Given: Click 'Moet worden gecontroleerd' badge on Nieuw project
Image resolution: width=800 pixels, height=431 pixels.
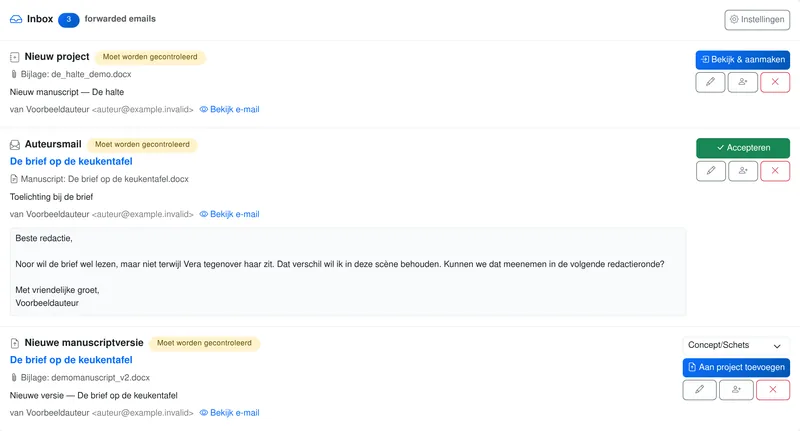Looking at the screenshot, I should [150, 57].
